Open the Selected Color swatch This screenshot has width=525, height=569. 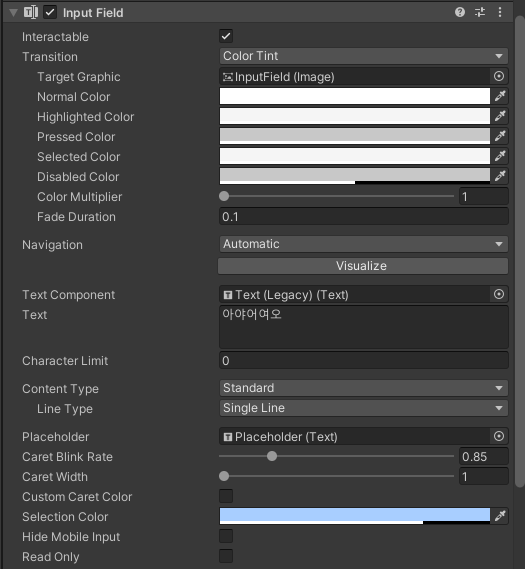pyautogui.click(x=355, y=156)
